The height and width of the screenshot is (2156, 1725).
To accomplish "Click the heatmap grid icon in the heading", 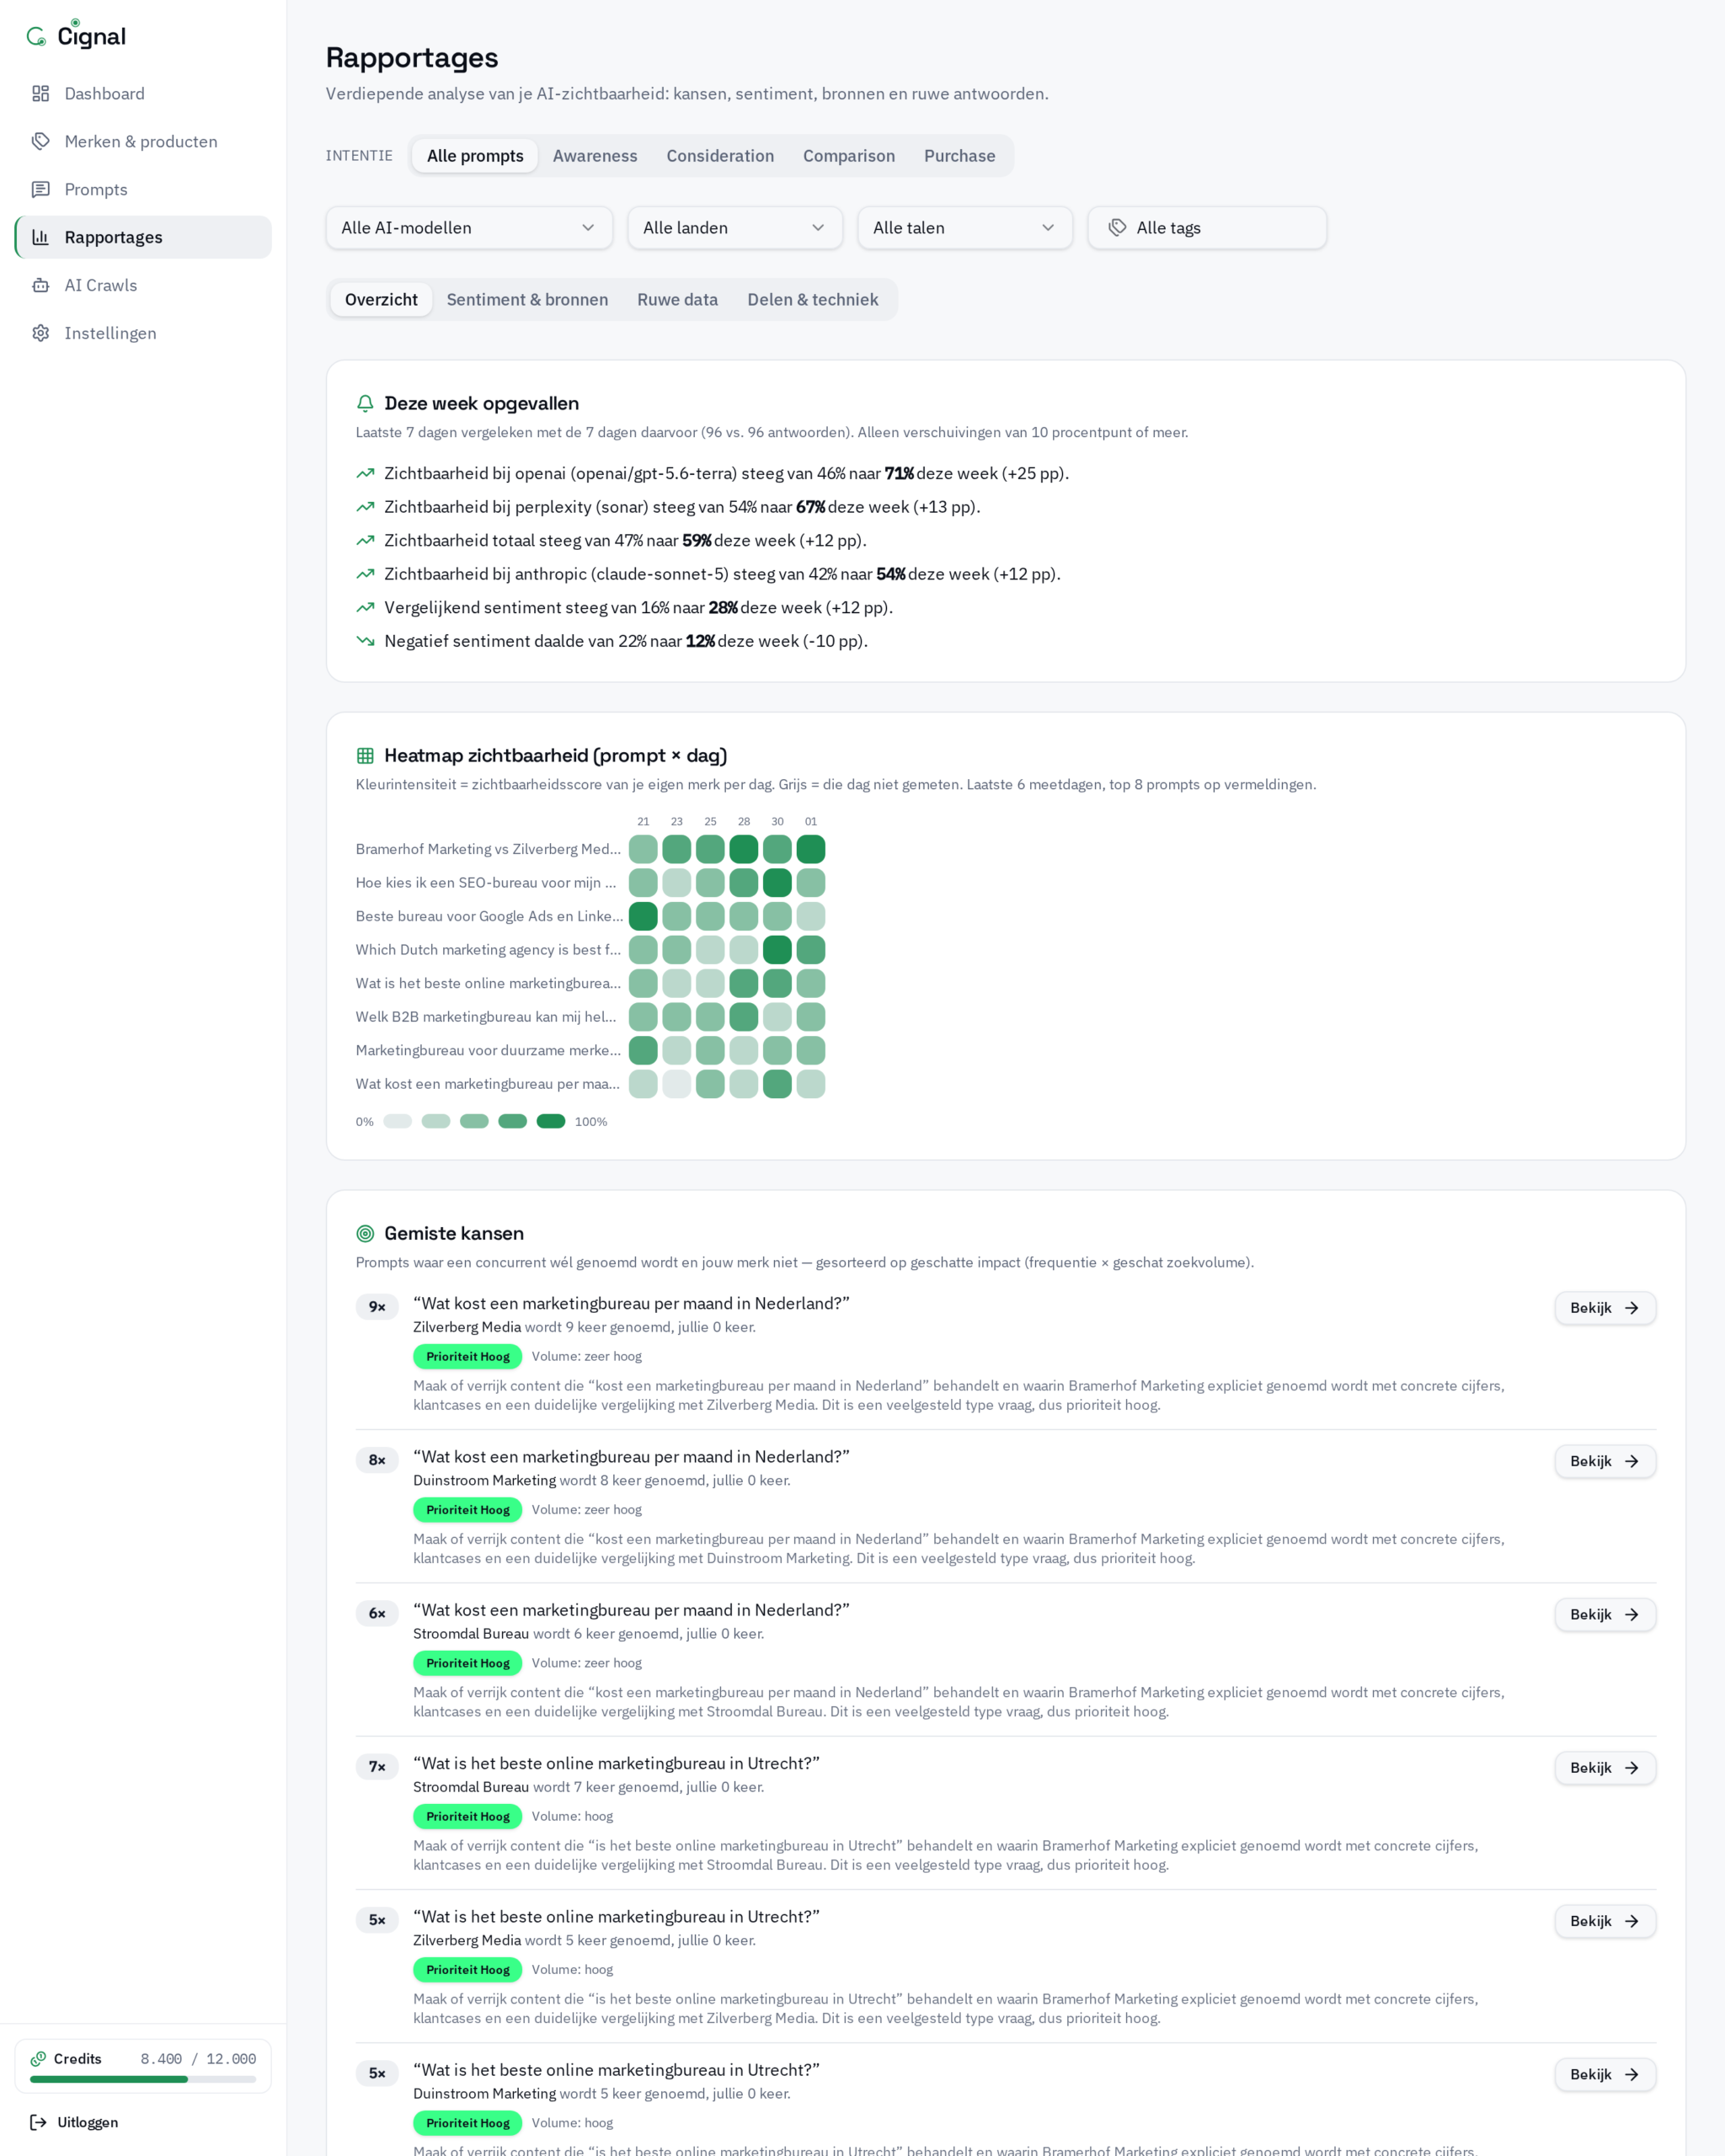I will 365,756.
